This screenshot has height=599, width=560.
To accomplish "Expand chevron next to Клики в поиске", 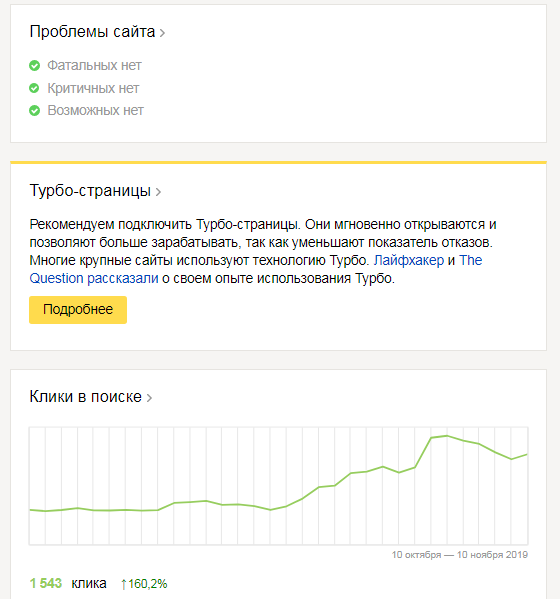I will [x=149, y=398].
